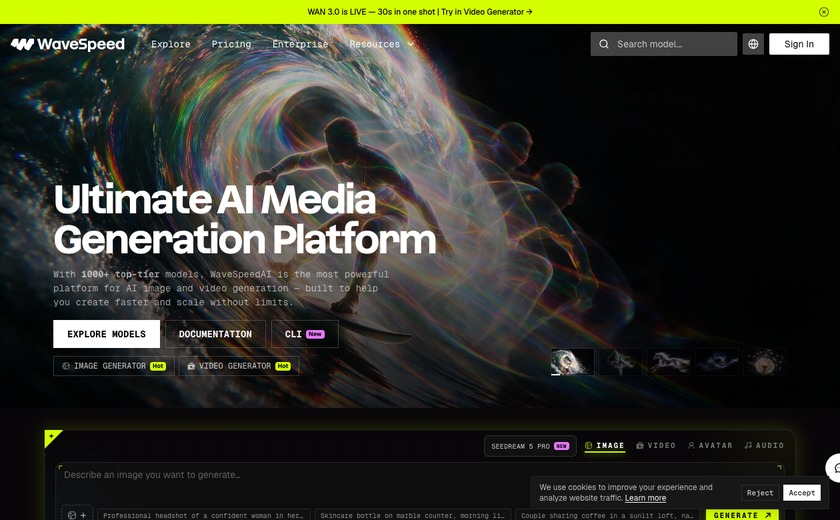This screenshot has height=520, width=840.
Task: Open the cookie Learn more link
Action: pos(645,498)
